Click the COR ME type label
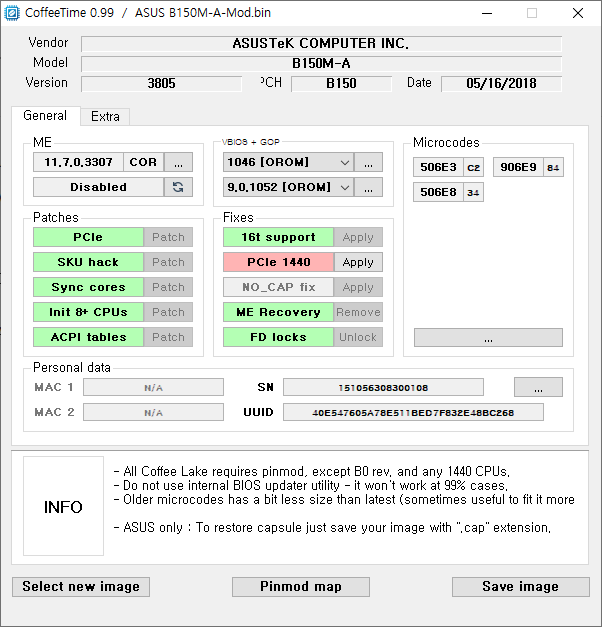The width and height of the screenshot is (602, 627). click(x=143, y=162)
